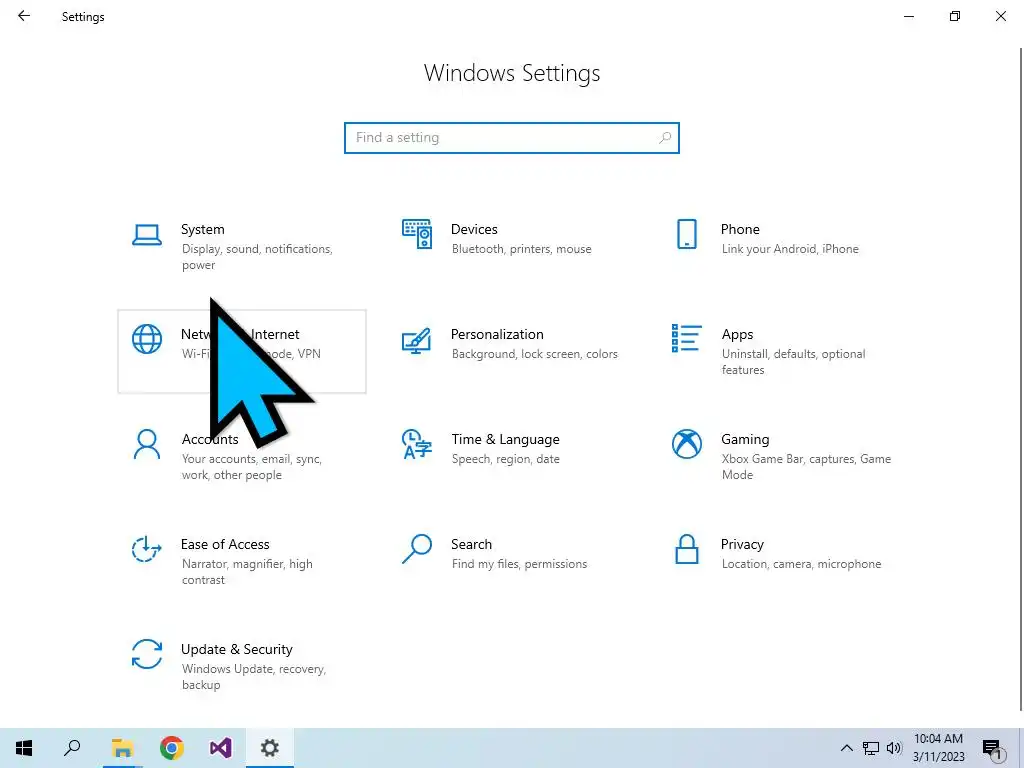Open the taskbar clock and date
Screen dimensions: 1024x768
[x=938, y=748]
